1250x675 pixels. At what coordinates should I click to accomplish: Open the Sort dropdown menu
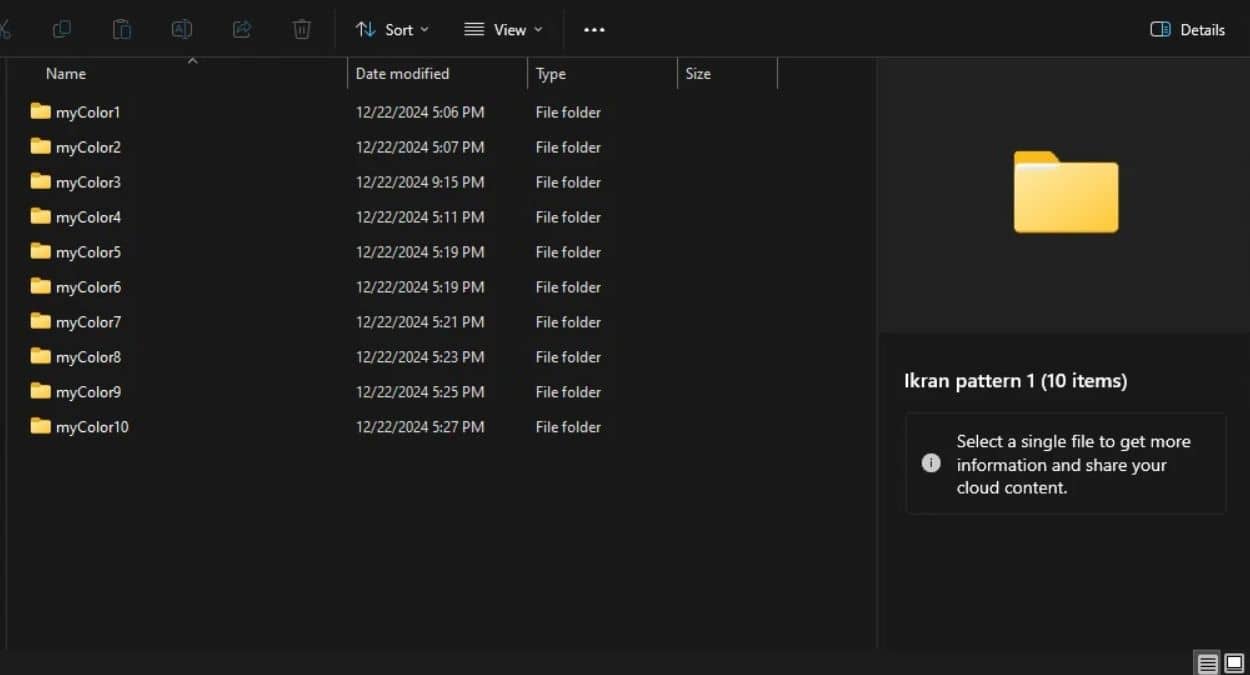point(392,29)
